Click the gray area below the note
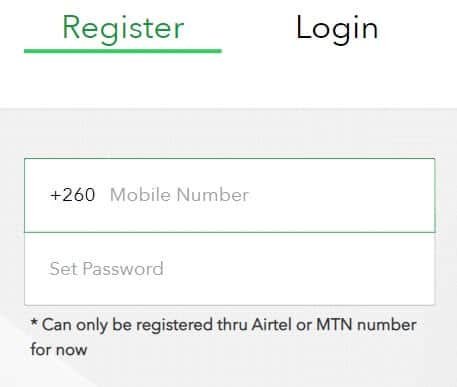The image size is (457, 387). click(x=229, y=373)
